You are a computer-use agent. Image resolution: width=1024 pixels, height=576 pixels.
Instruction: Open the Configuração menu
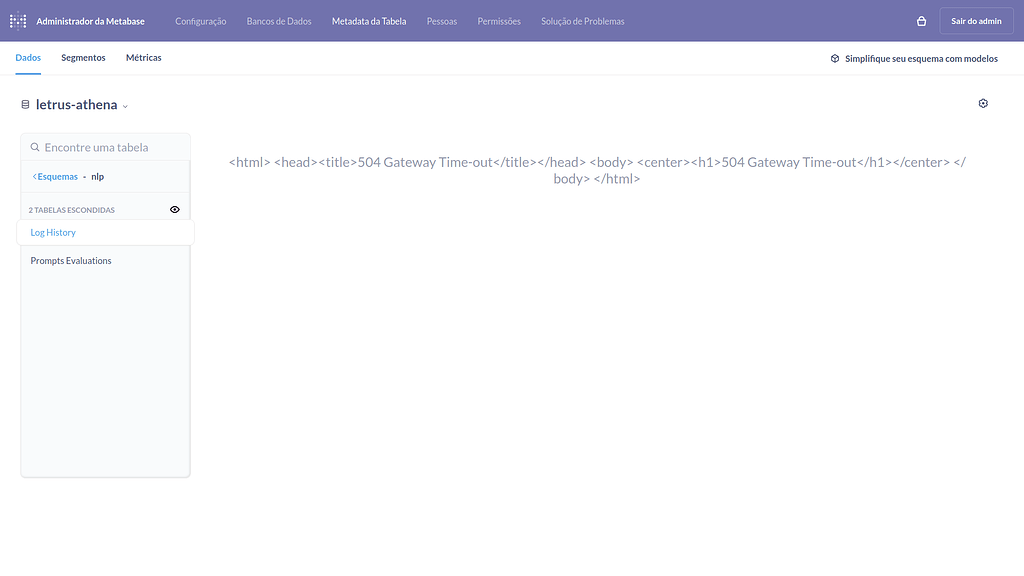[x=200, y=20]
